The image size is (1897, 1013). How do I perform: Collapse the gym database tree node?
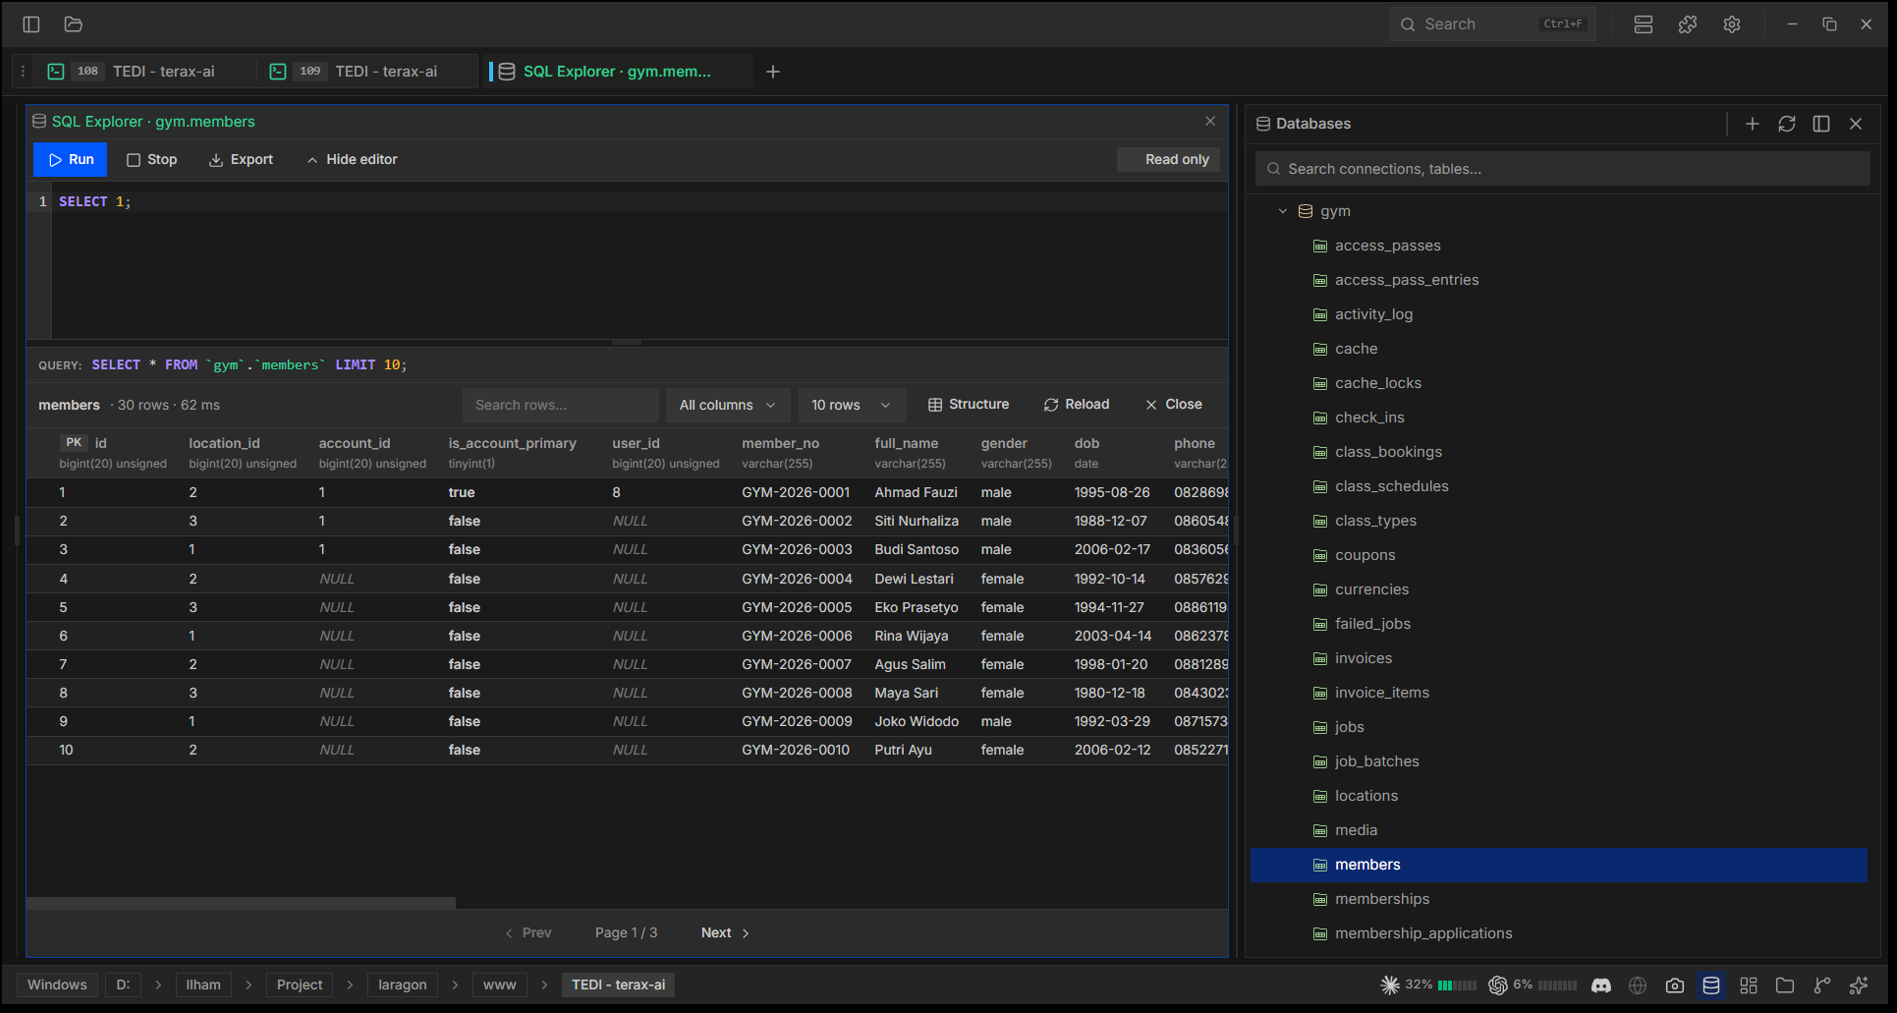(x=1283, y=211)
